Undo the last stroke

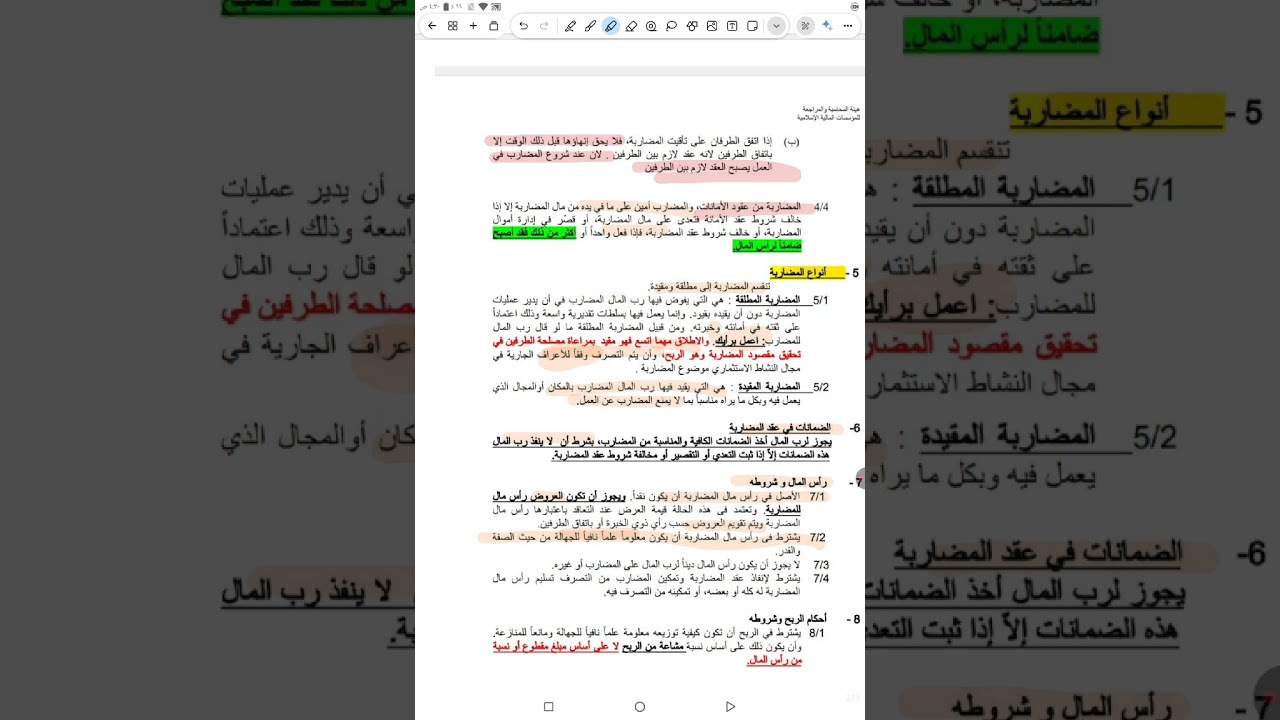523,26
